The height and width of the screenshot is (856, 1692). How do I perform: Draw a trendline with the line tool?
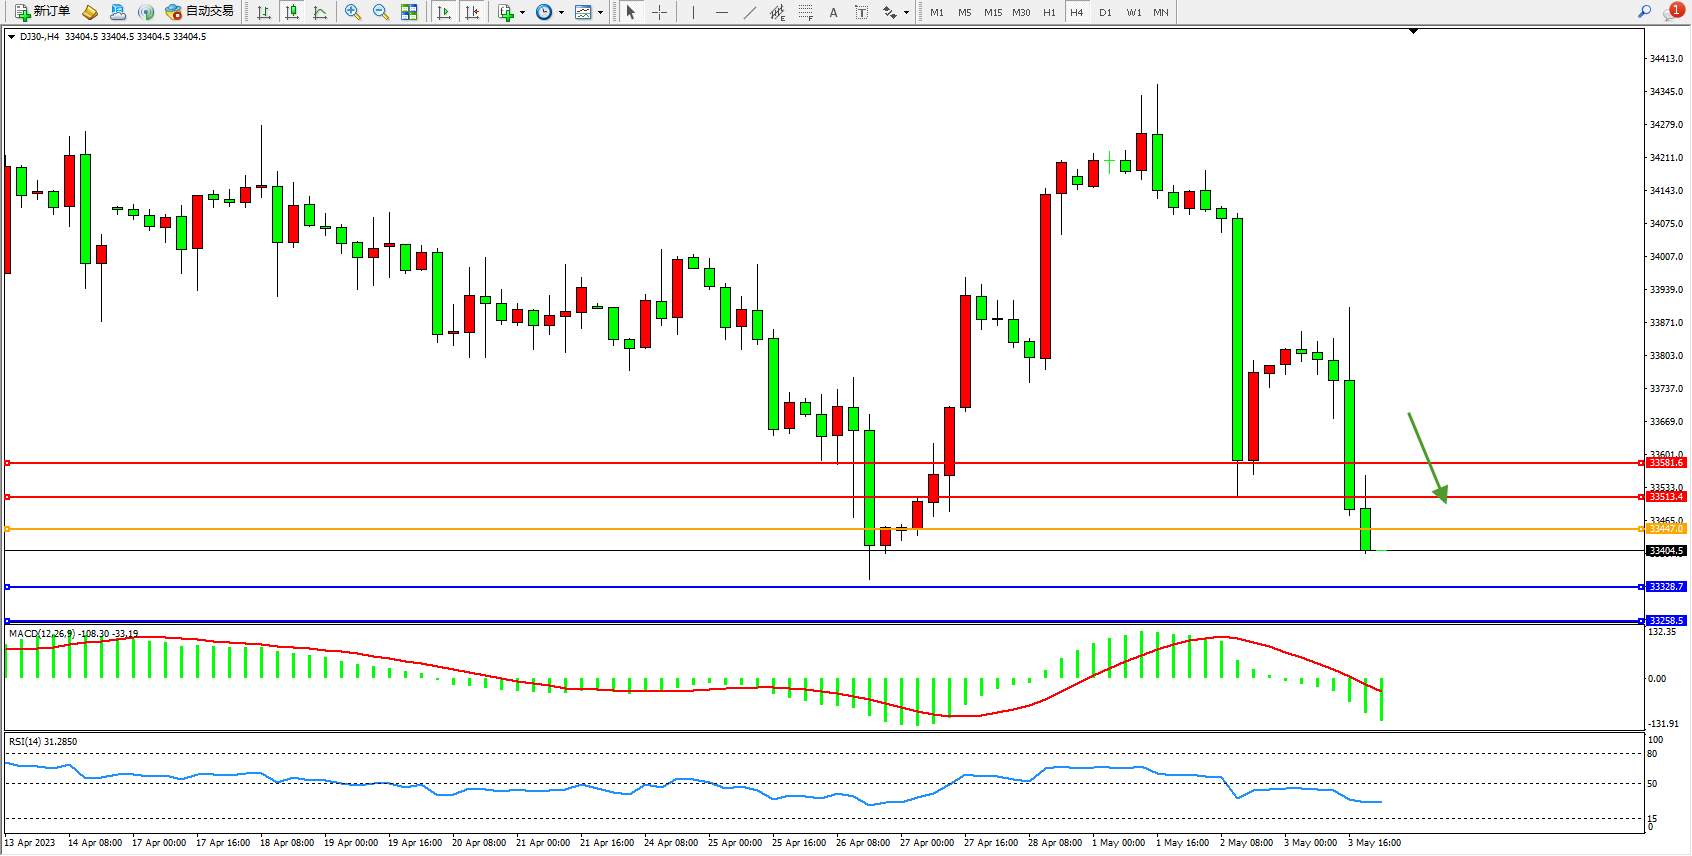click(x=750, y=12)
